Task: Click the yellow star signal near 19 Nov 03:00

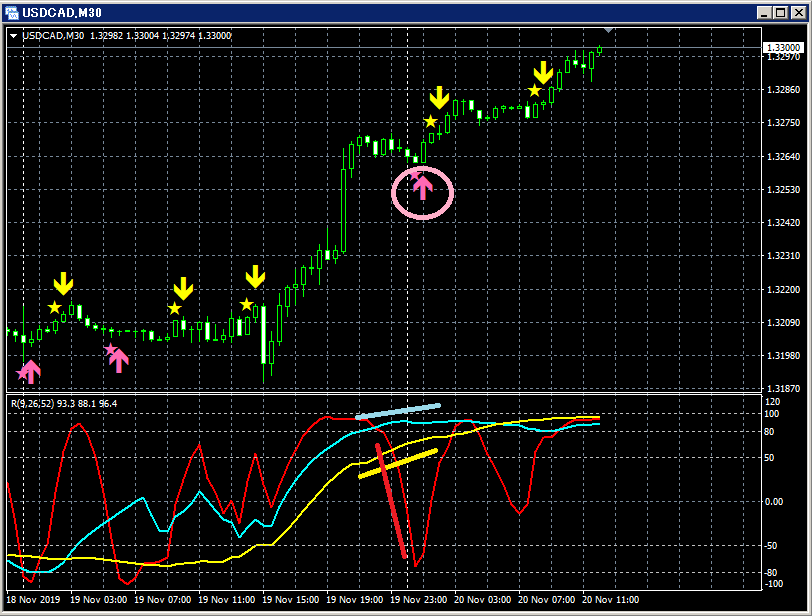Action: point(54,307)
